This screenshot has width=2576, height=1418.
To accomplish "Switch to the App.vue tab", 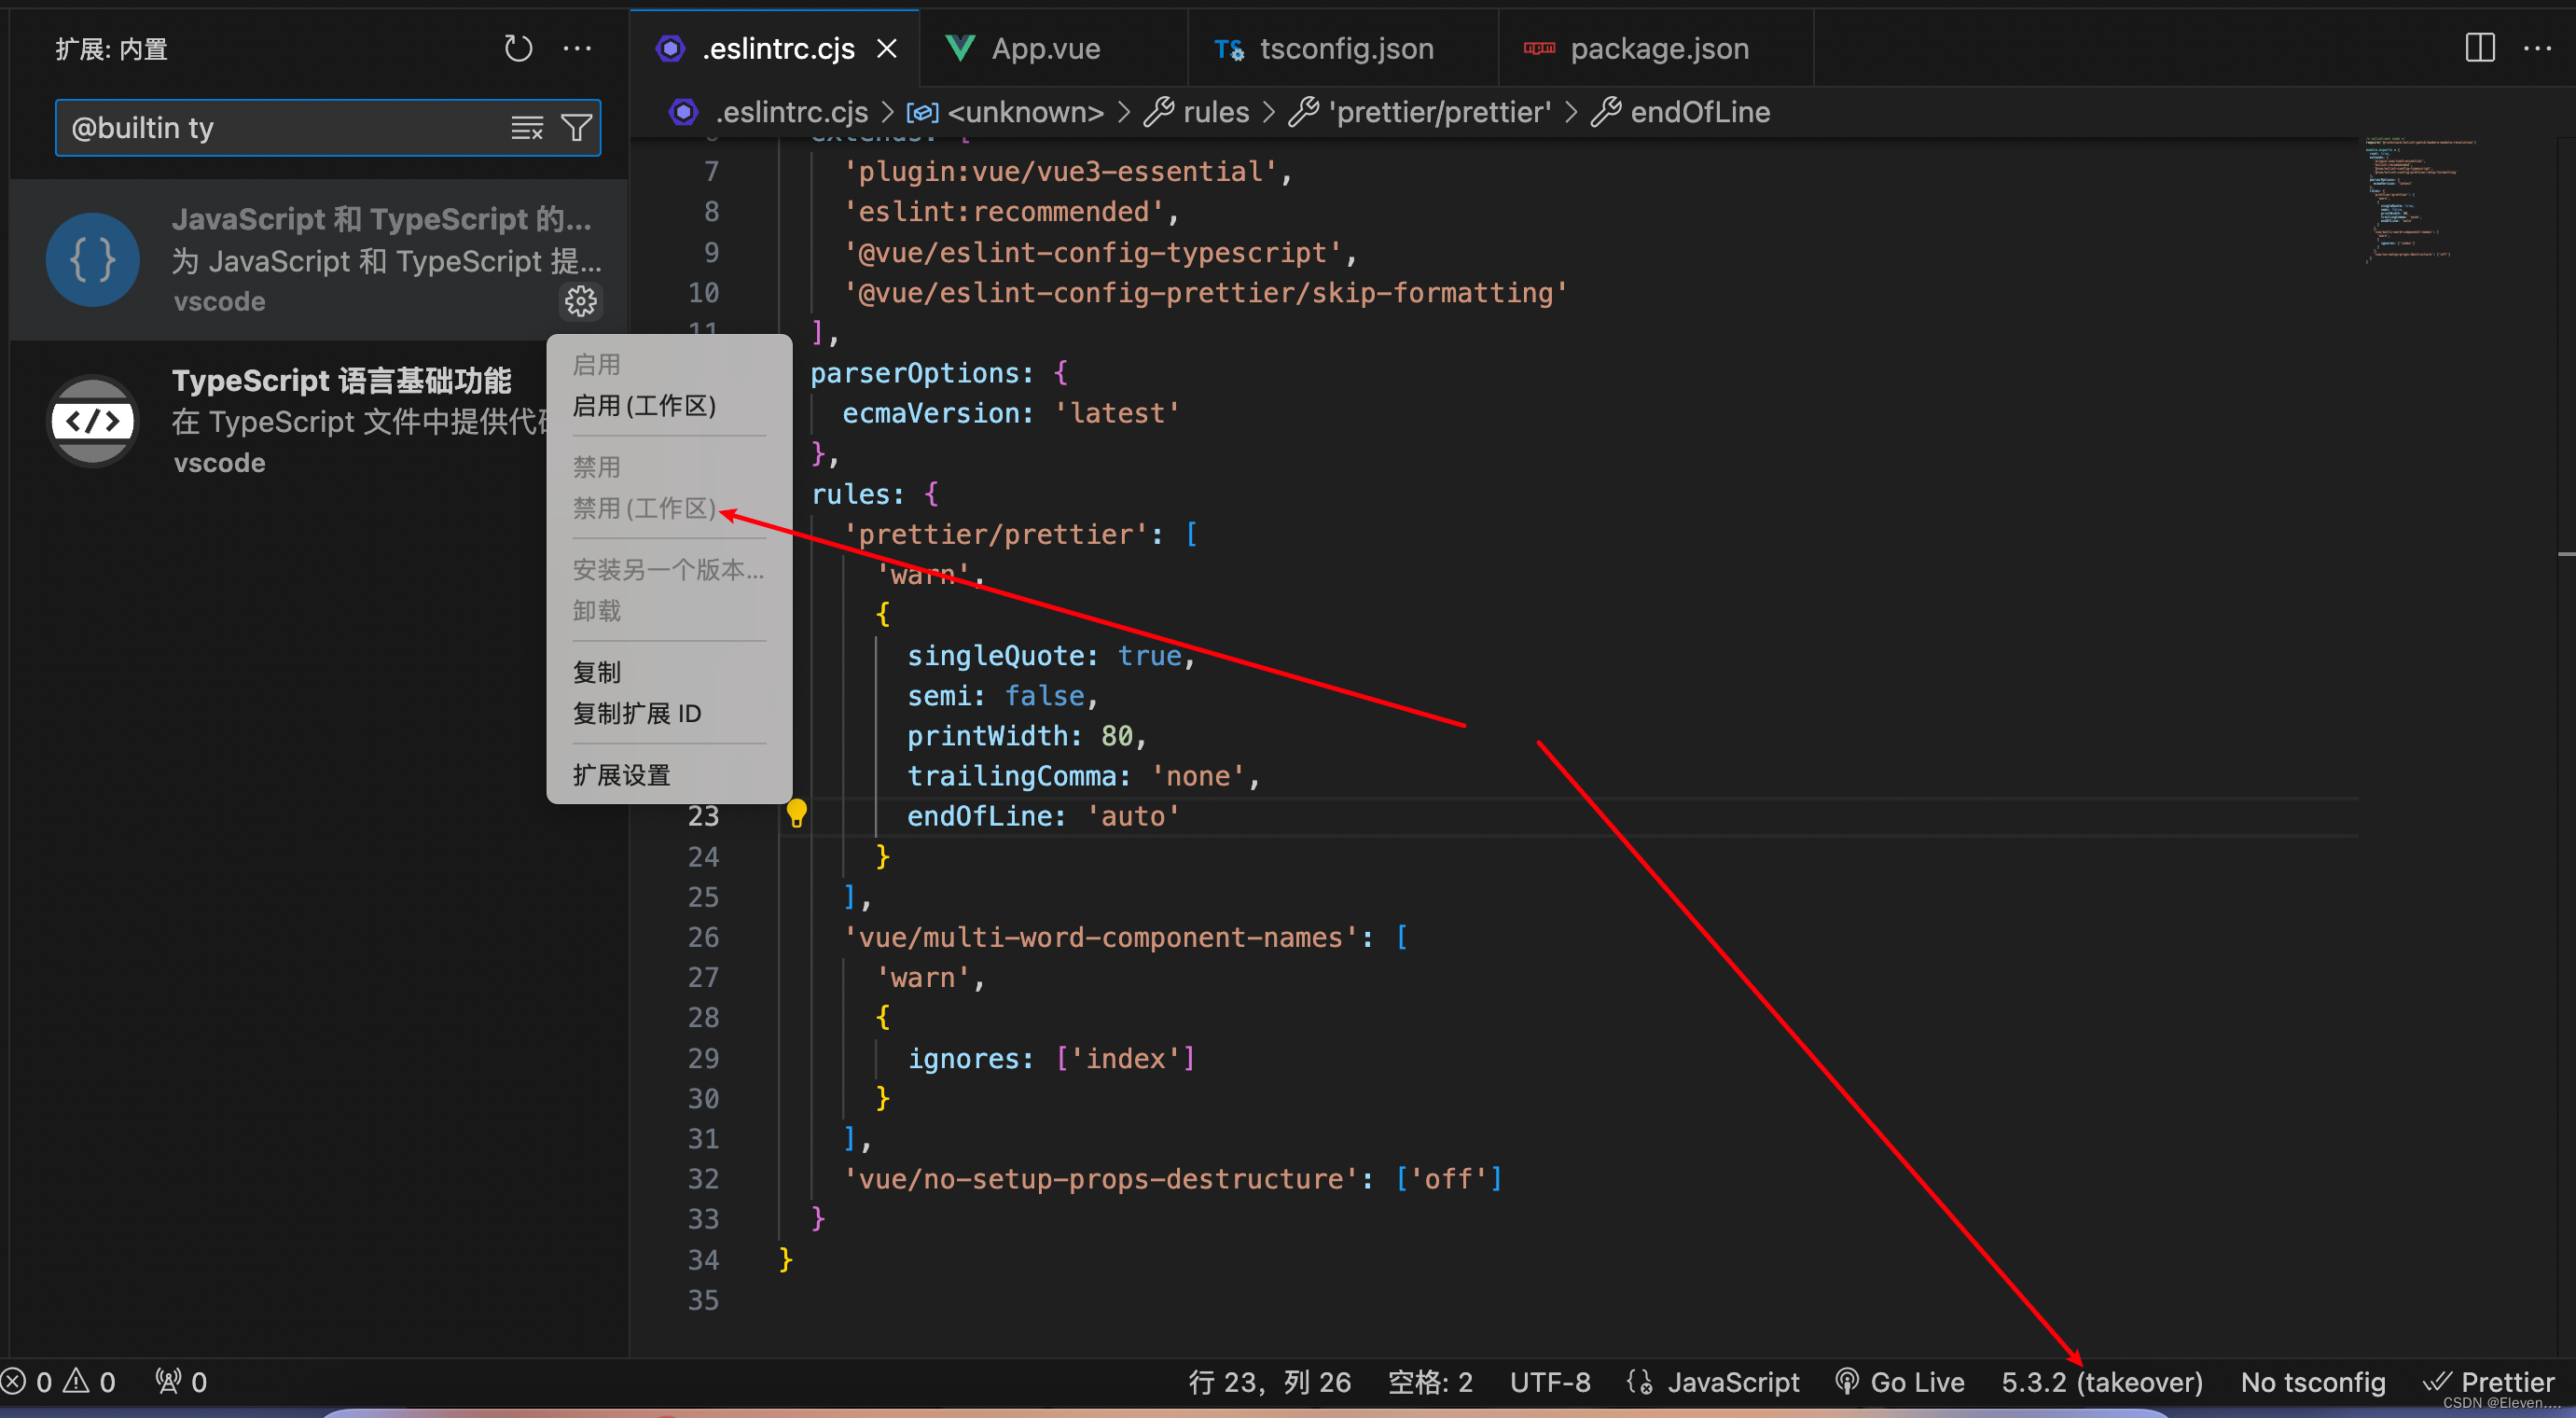I will (x=1052, y=48).
